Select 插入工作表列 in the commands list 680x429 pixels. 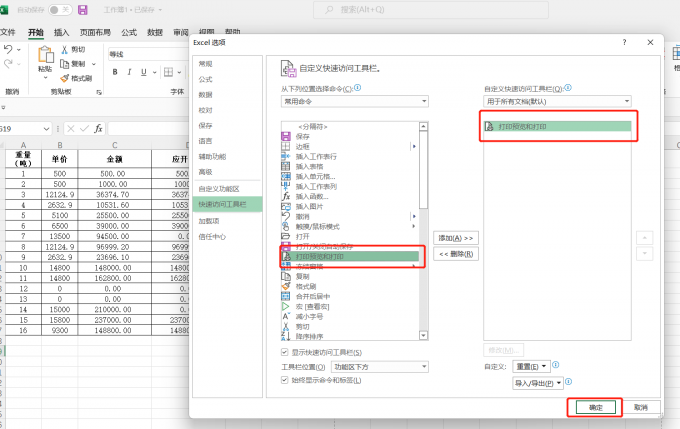pos(350,186)
